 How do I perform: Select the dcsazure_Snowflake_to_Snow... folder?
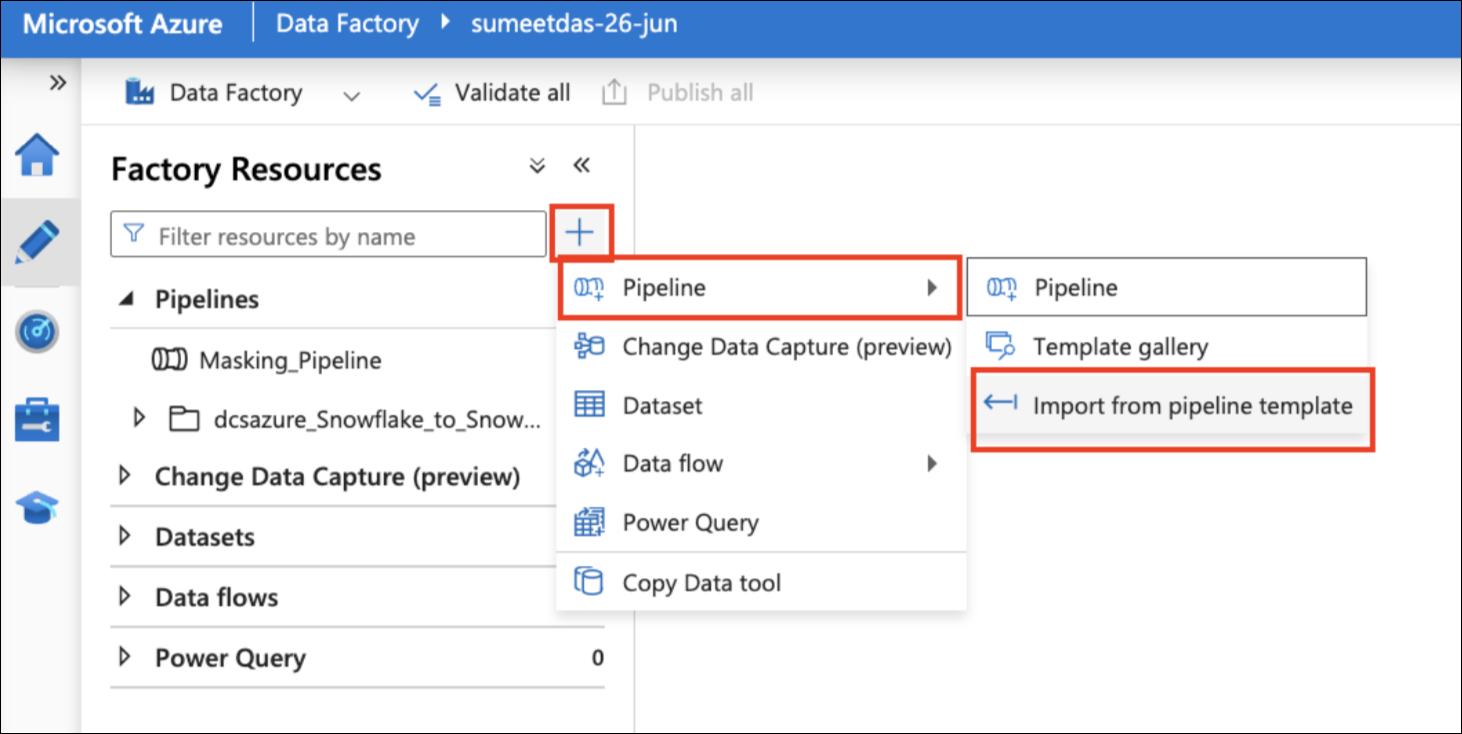pyautogui.click(x=377, y=419)
